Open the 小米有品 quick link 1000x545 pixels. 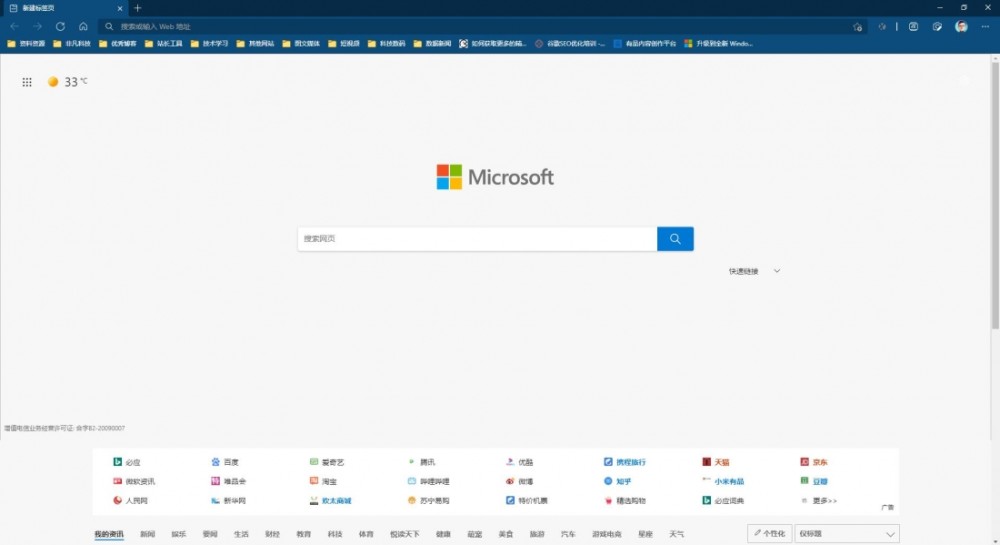point(723,481)
